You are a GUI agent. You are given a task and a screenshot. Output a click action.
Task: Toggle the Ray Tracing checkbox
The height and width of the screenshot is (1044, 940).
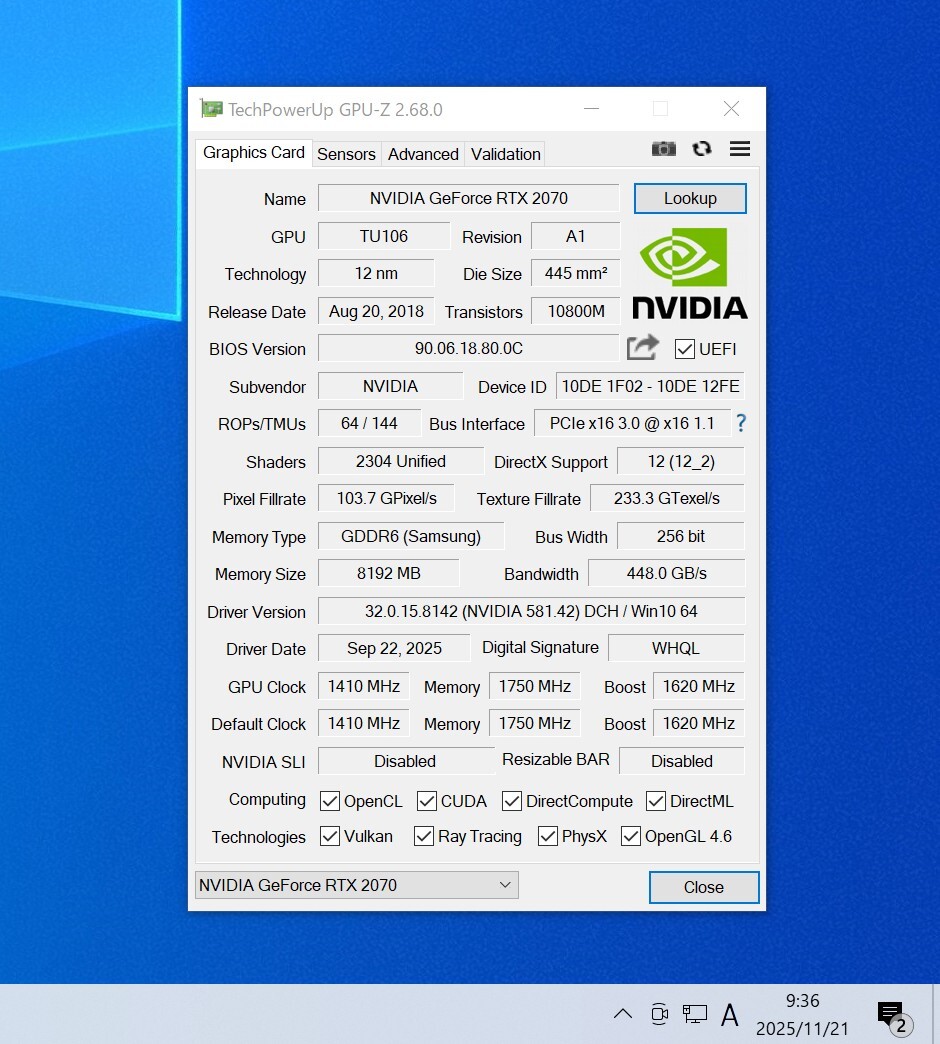tap(424, 836)
